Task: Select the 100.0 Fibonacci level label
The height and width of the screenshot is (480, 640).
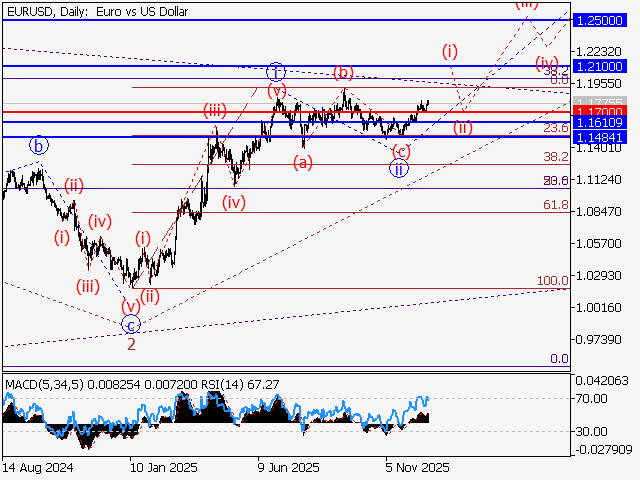Action: coord(553,281)
